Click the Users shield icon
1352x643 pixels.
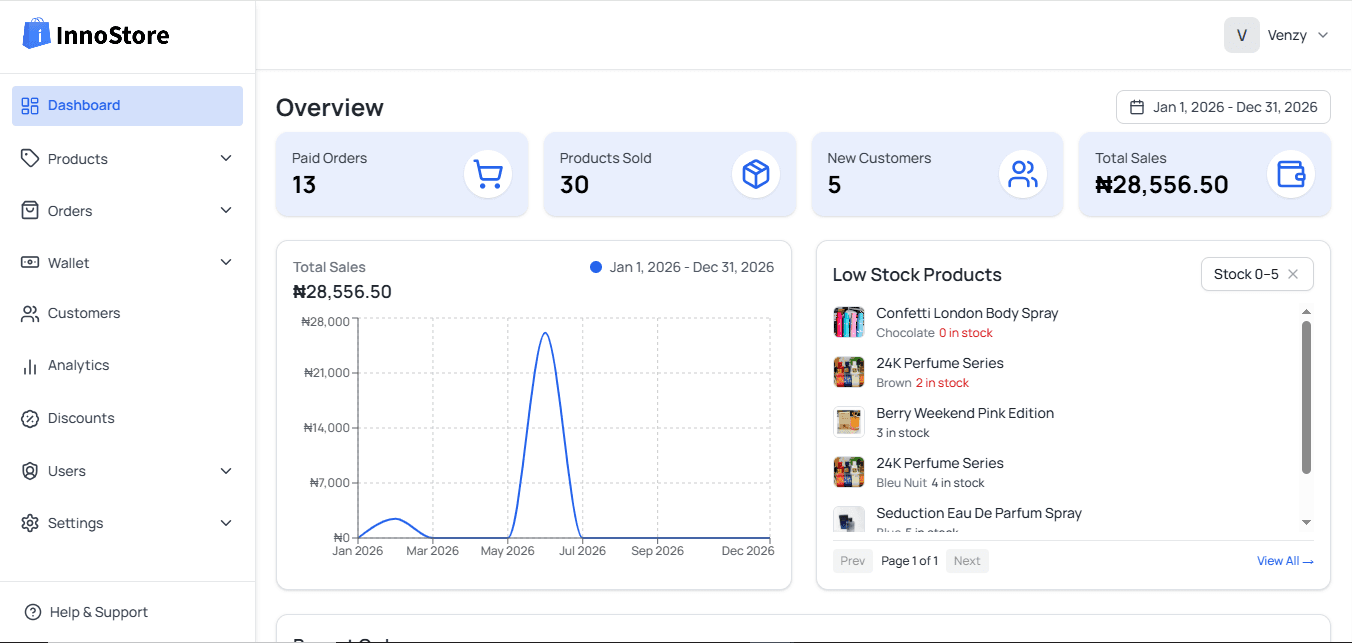point(30,471)
